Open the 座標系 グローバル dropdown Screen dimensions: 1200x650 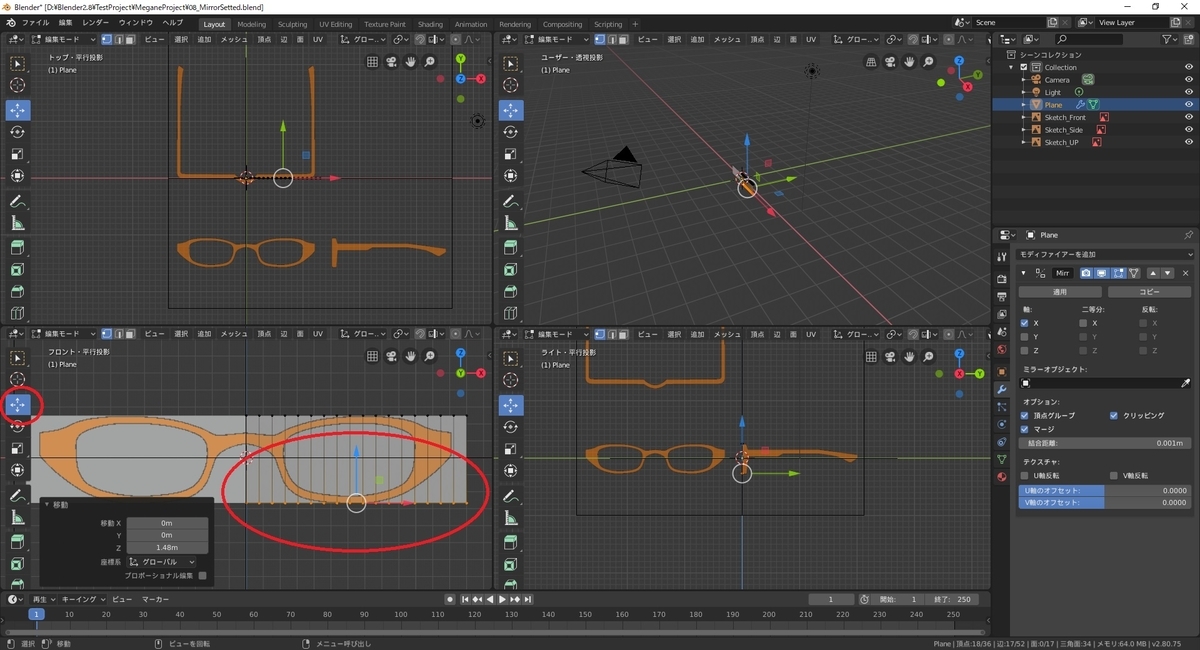coord(162,562)
